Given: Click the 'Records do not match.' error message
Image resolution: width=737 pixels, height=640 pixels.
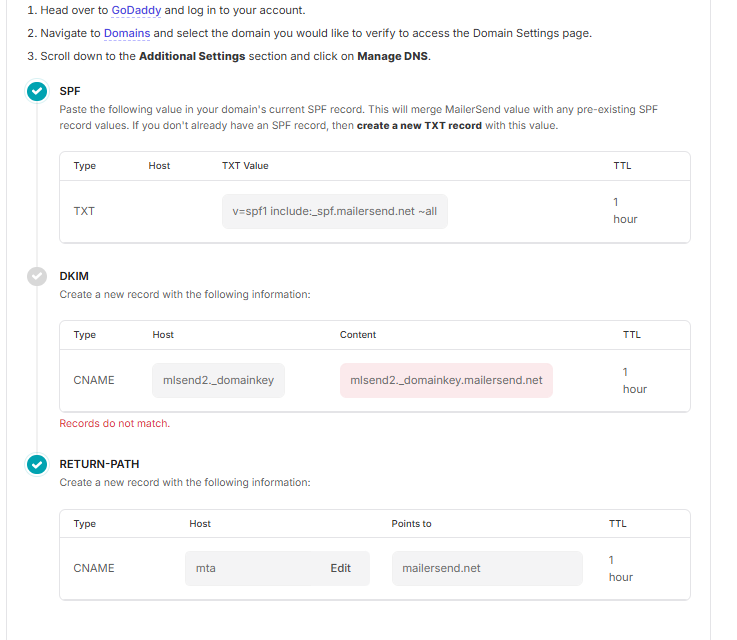Looking at the screenshot, I should (x=115, y=423).
